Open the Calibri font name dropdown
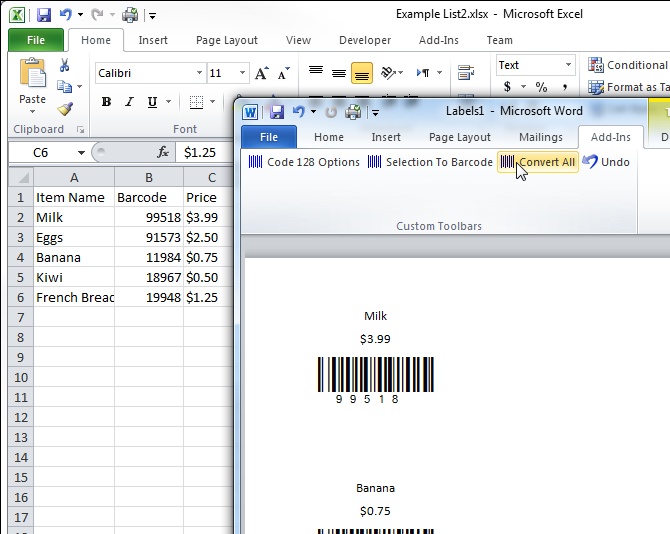 199,73
